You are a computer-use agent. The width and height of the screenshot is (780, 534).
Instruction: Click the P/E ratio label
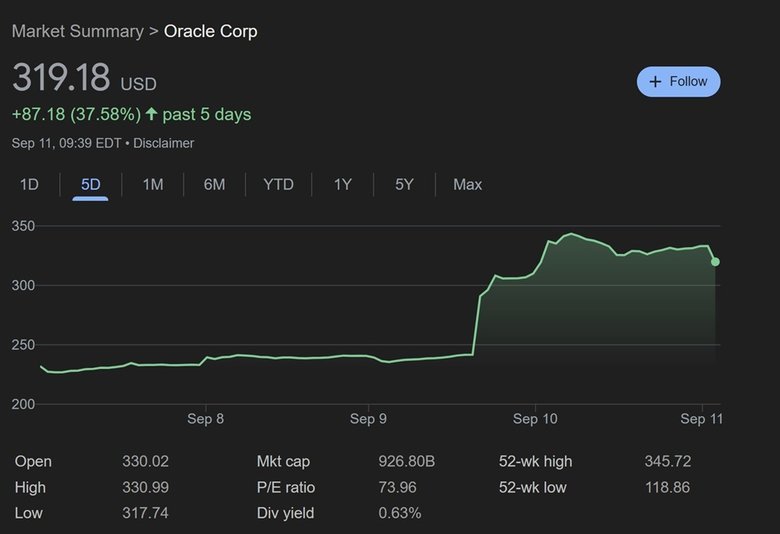(286, 487)
